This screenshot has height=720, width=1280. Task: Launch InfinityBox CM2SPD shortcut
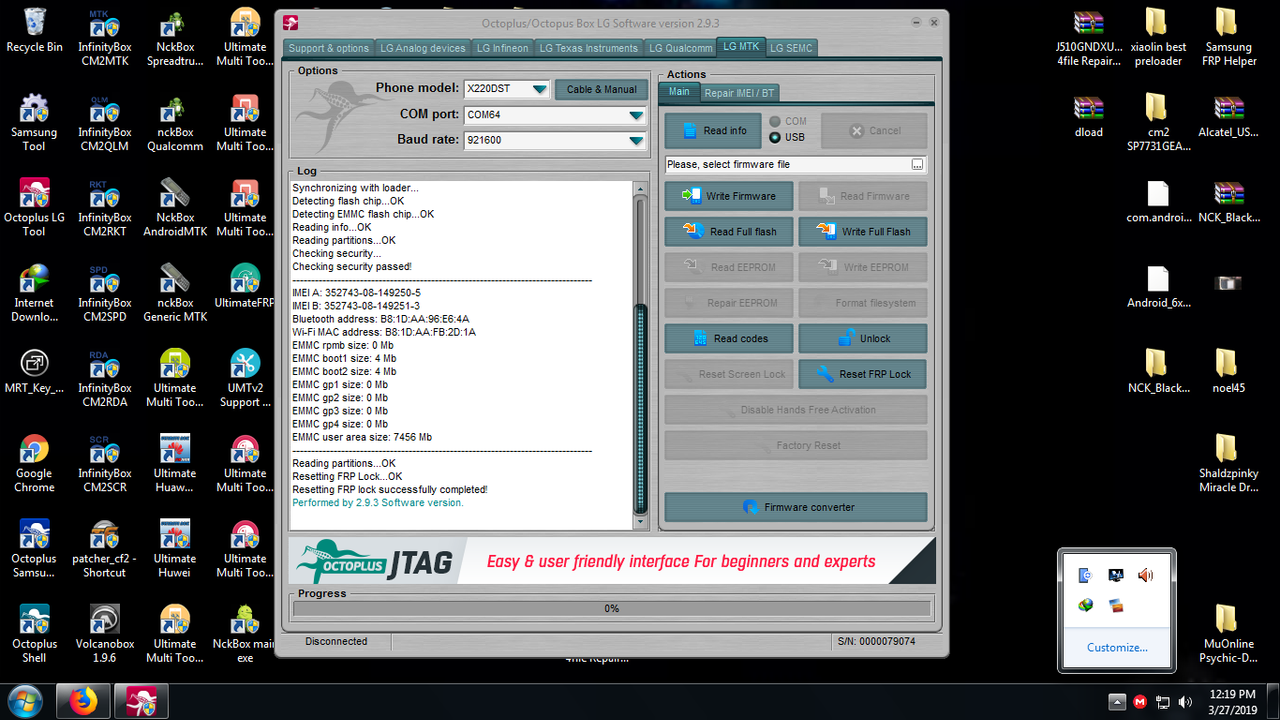click(105, 294)
